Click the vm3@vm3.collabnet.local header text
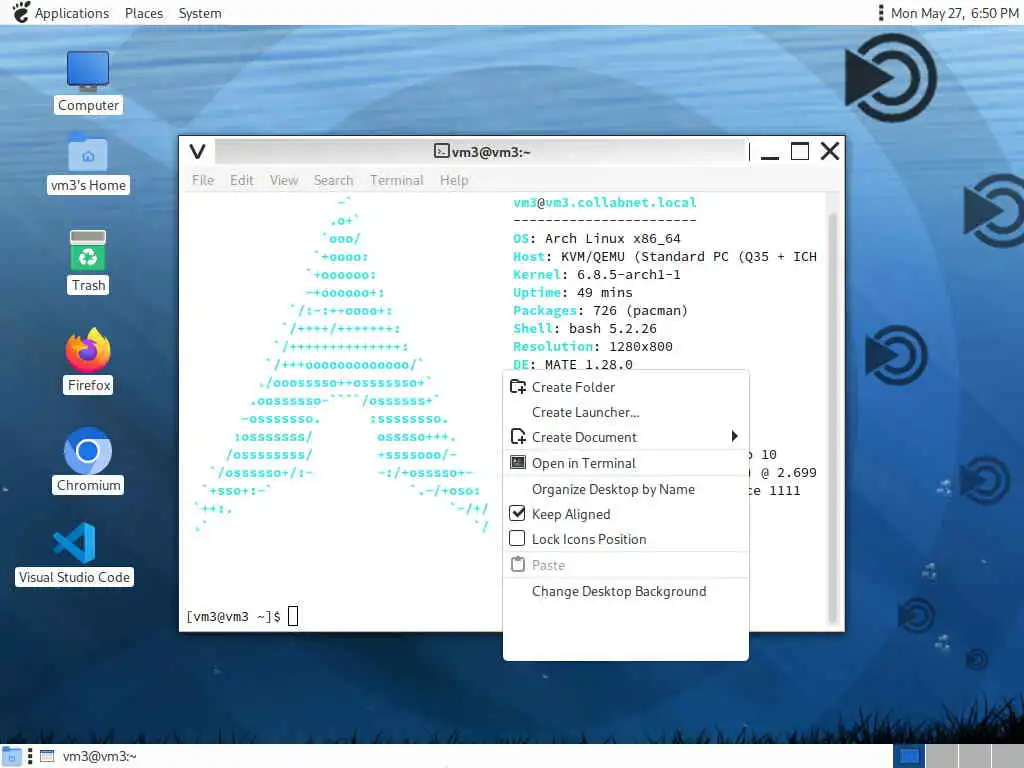 point(605,202)
